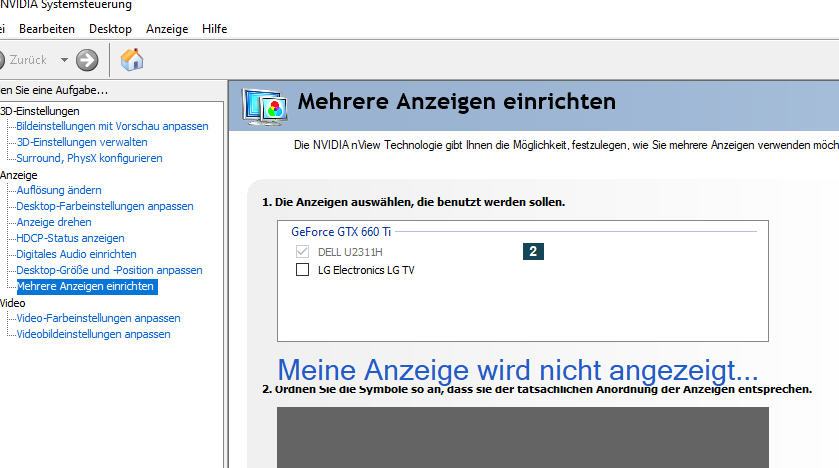The height and width of the screenshot is (468, 839).
Task: Click the display number 2 badge
Action: tap(533, 251)
